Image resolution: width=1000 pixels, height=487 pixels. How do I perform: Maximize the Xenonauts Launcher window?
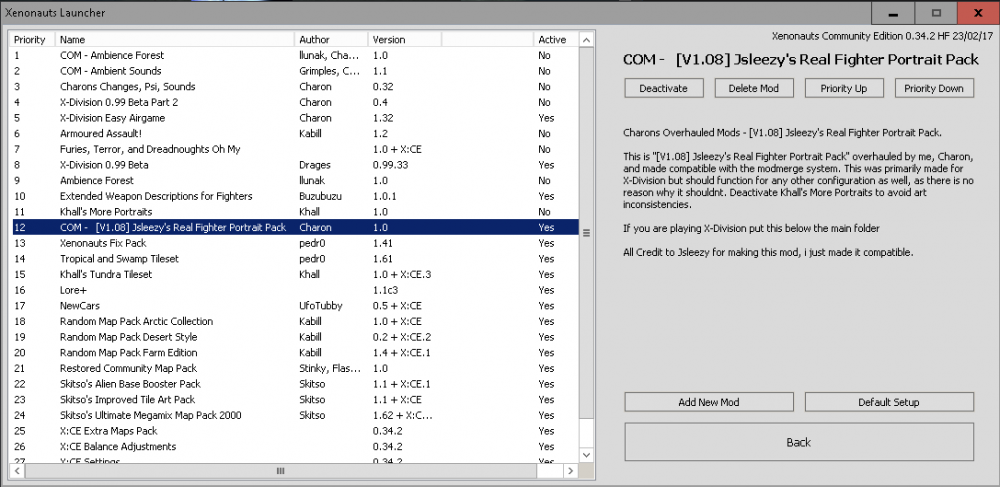click(936, 13)
